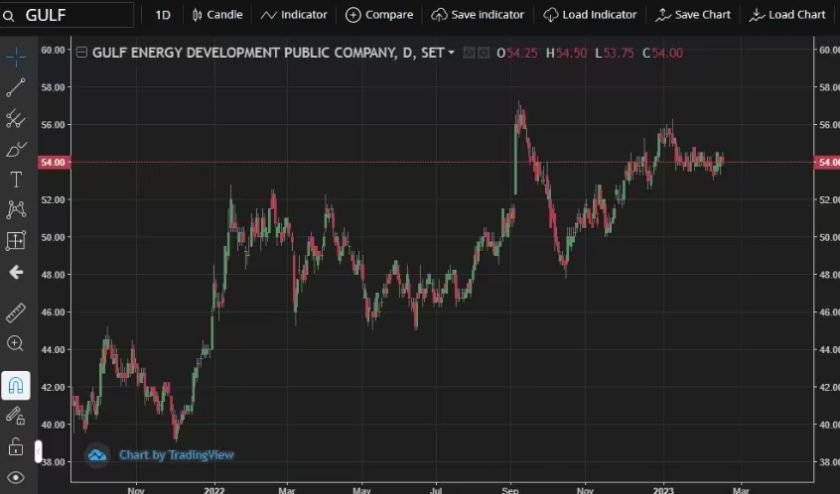Click the candle chart type icon
Image resolution: width=840 pixels, height=494 pixels.
(197, 16)
